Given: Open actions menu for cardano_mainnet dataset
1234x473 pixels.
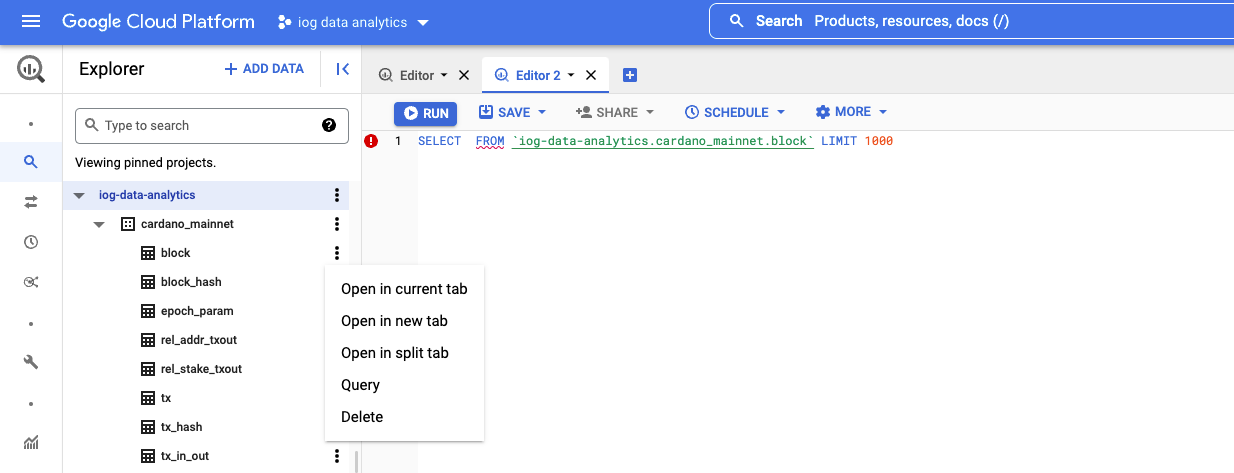Looking at the screenshot, I should 337,224.
